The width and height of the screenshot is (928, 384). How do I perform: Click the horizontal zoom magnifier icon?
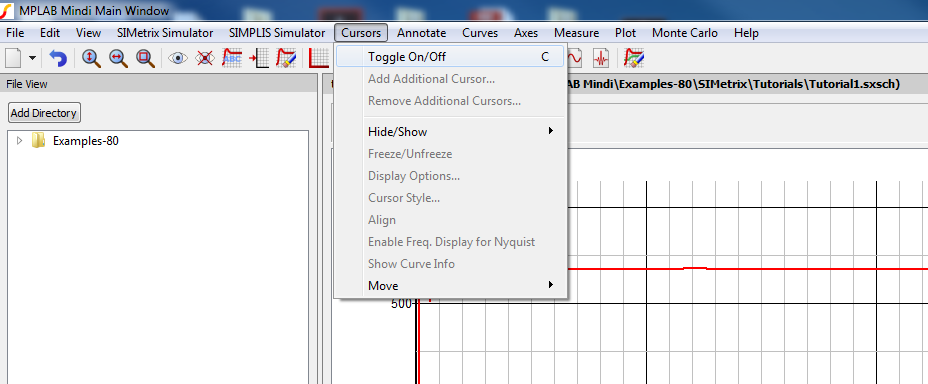pos(118,58)
